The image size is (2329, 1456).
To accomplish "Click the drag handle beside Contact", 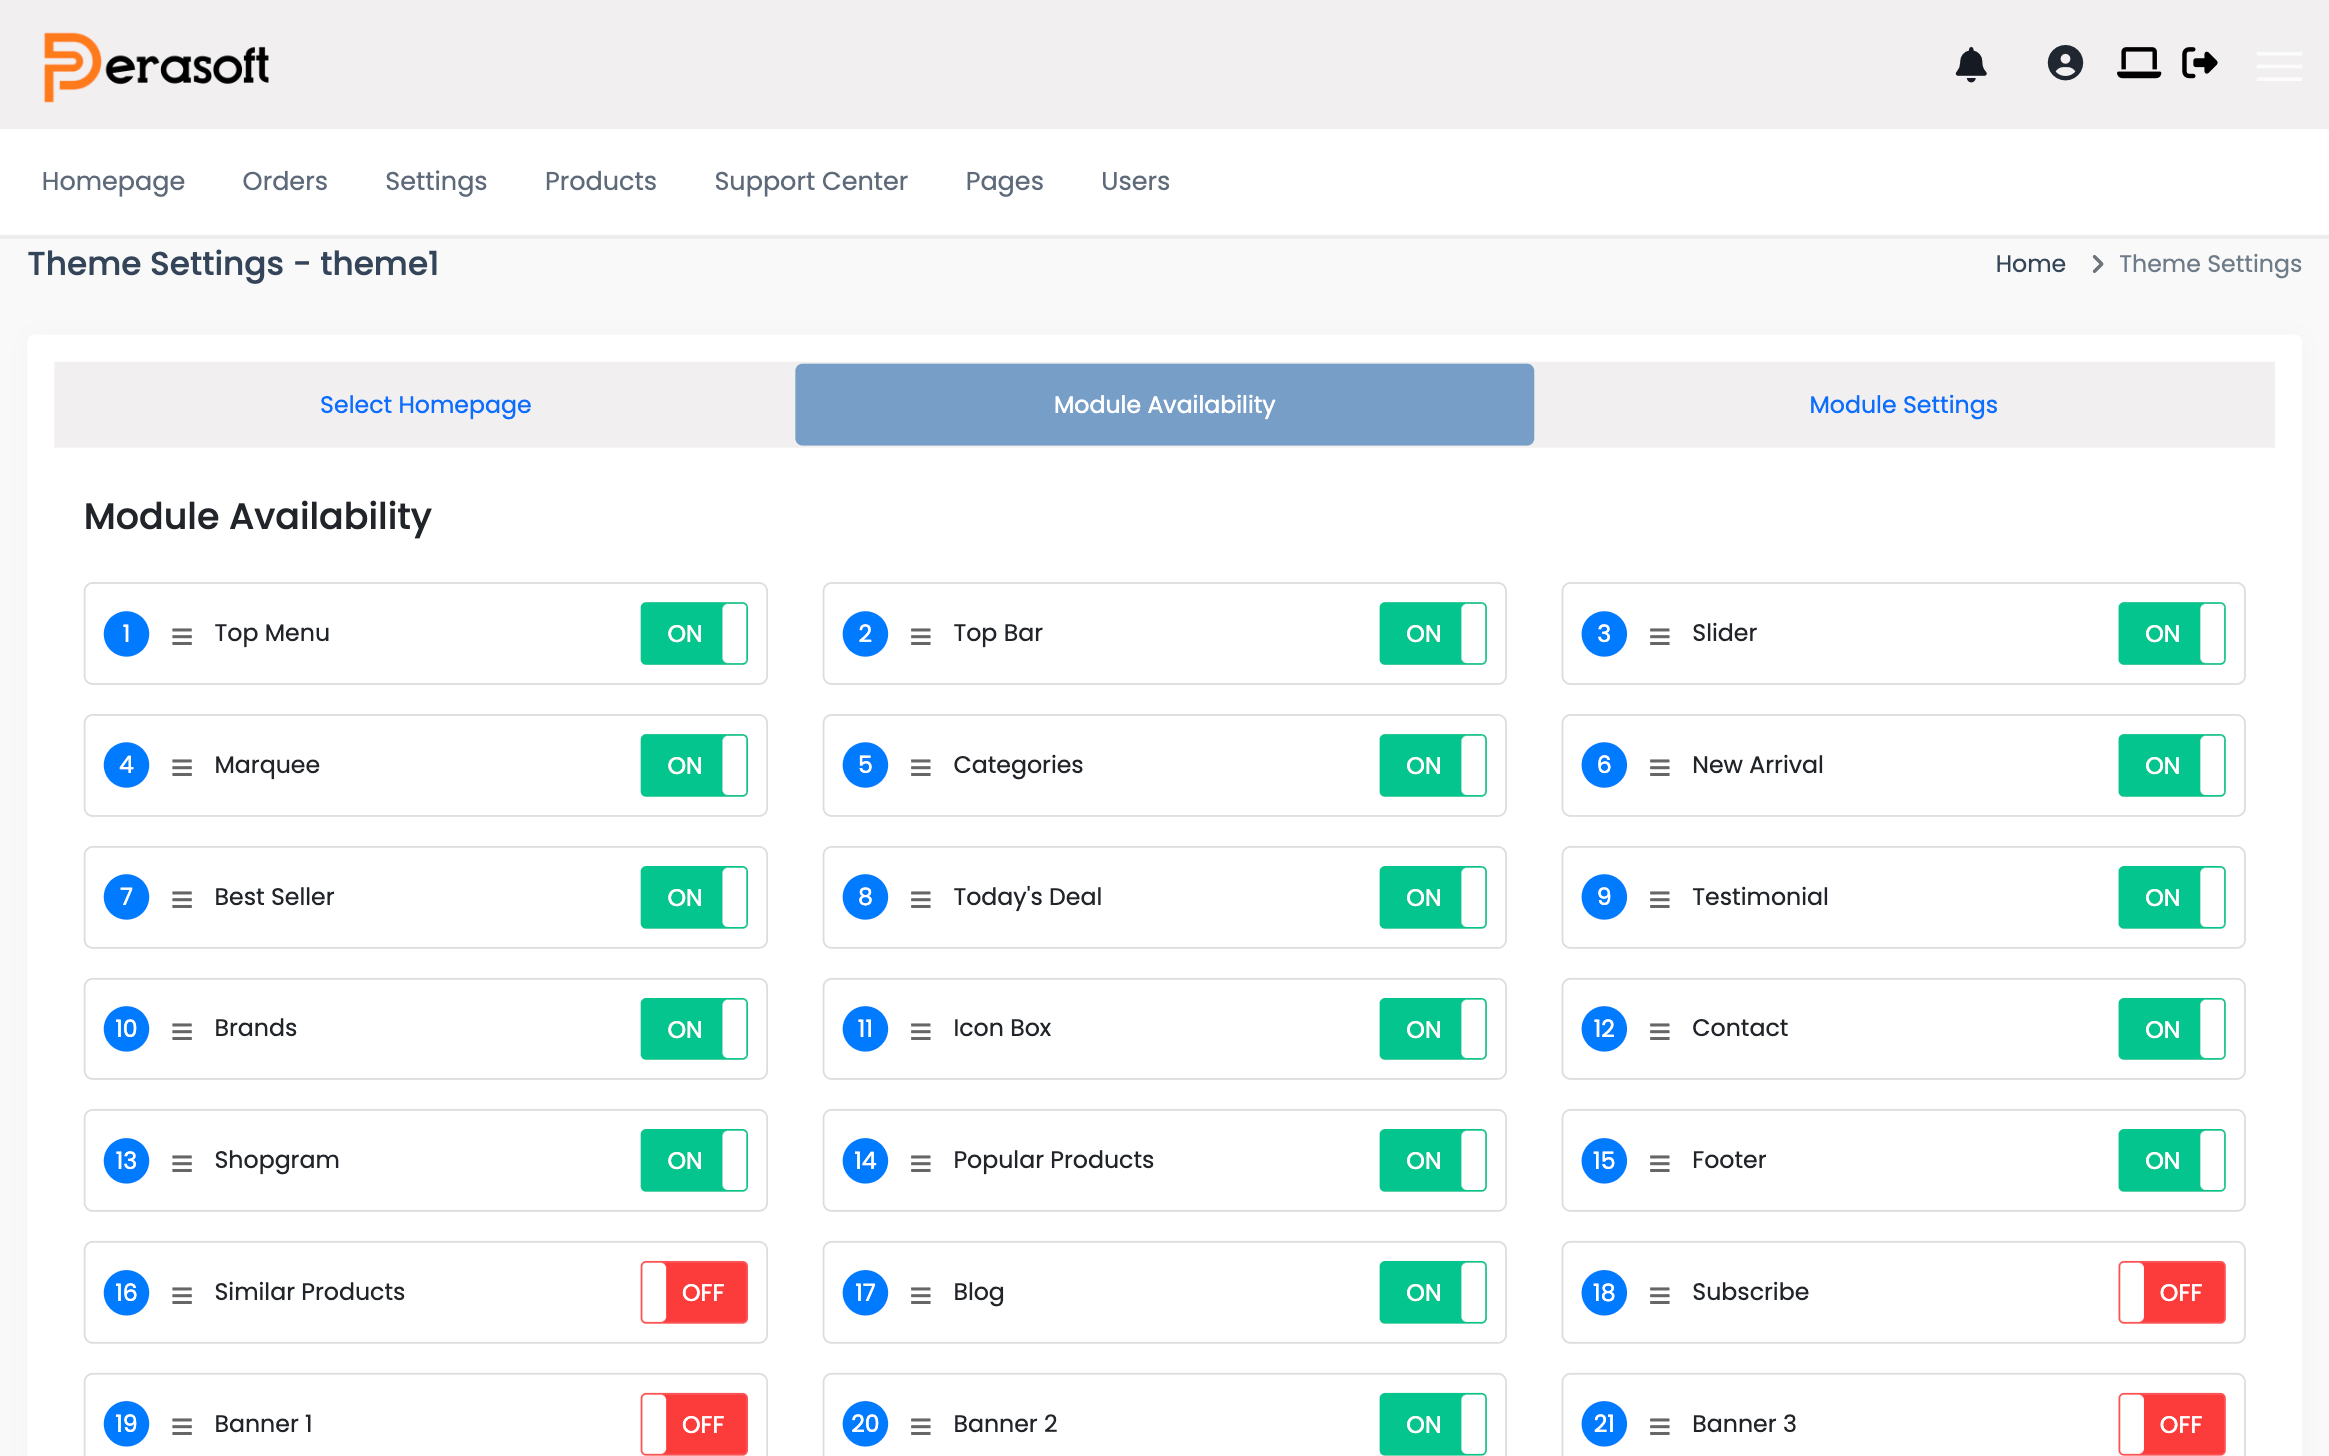I will click(1660, 1031).
